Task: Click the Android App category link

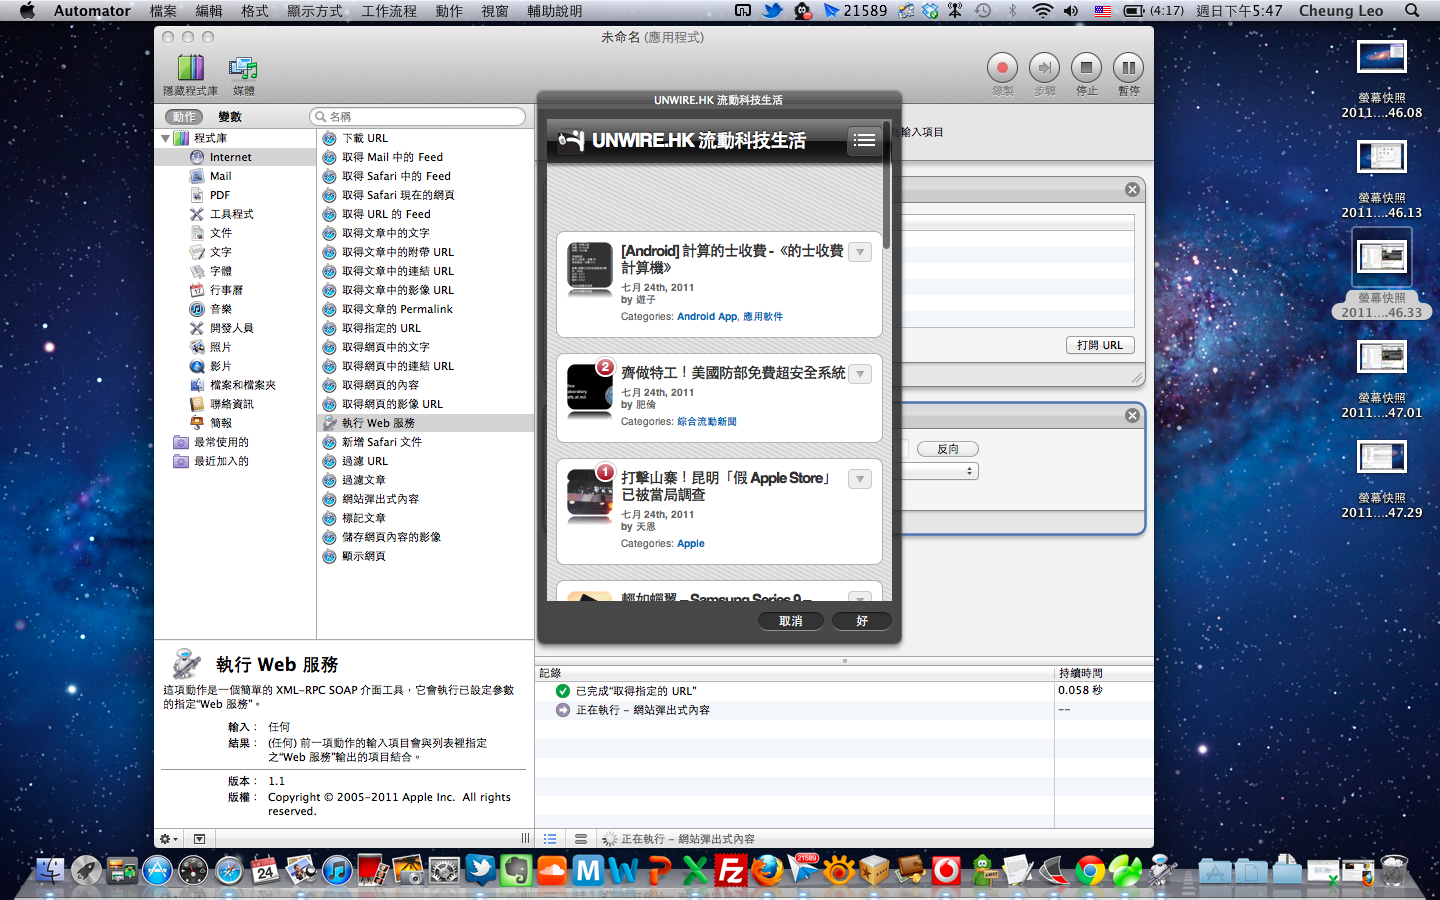Action: point(707,316)
